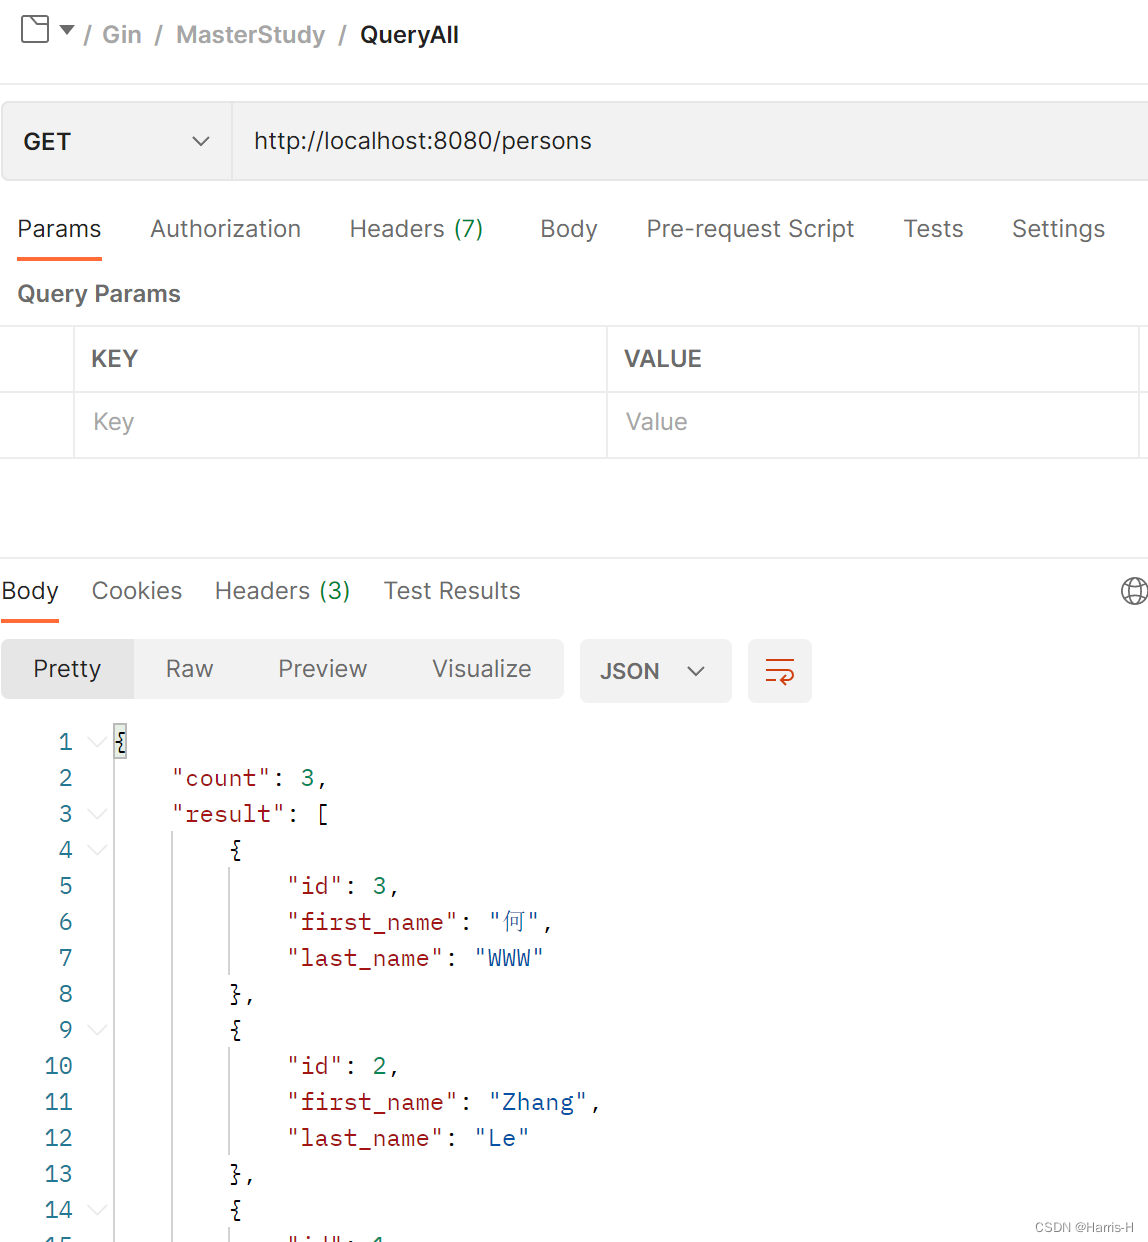This screenshot has width=1148, height=1242.
Task: Toggle the wrap lines icon button
Action: pos(779,671)
